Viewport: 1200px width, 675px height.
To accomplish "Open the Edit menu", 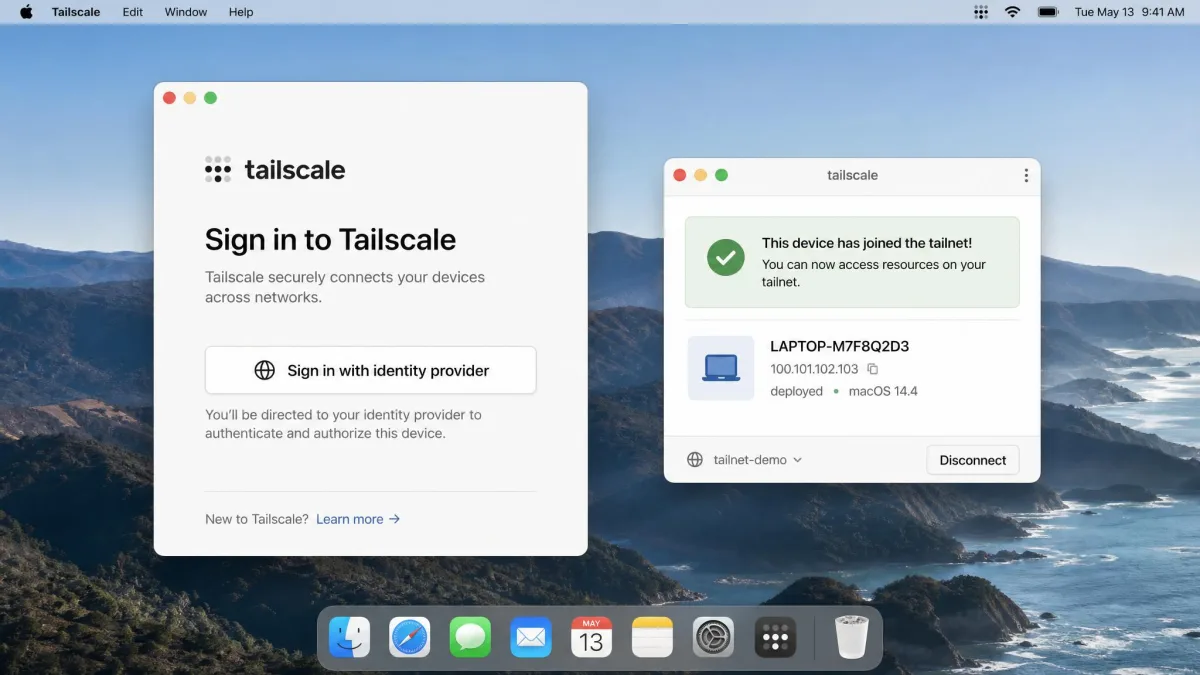I will coord(133,12).
